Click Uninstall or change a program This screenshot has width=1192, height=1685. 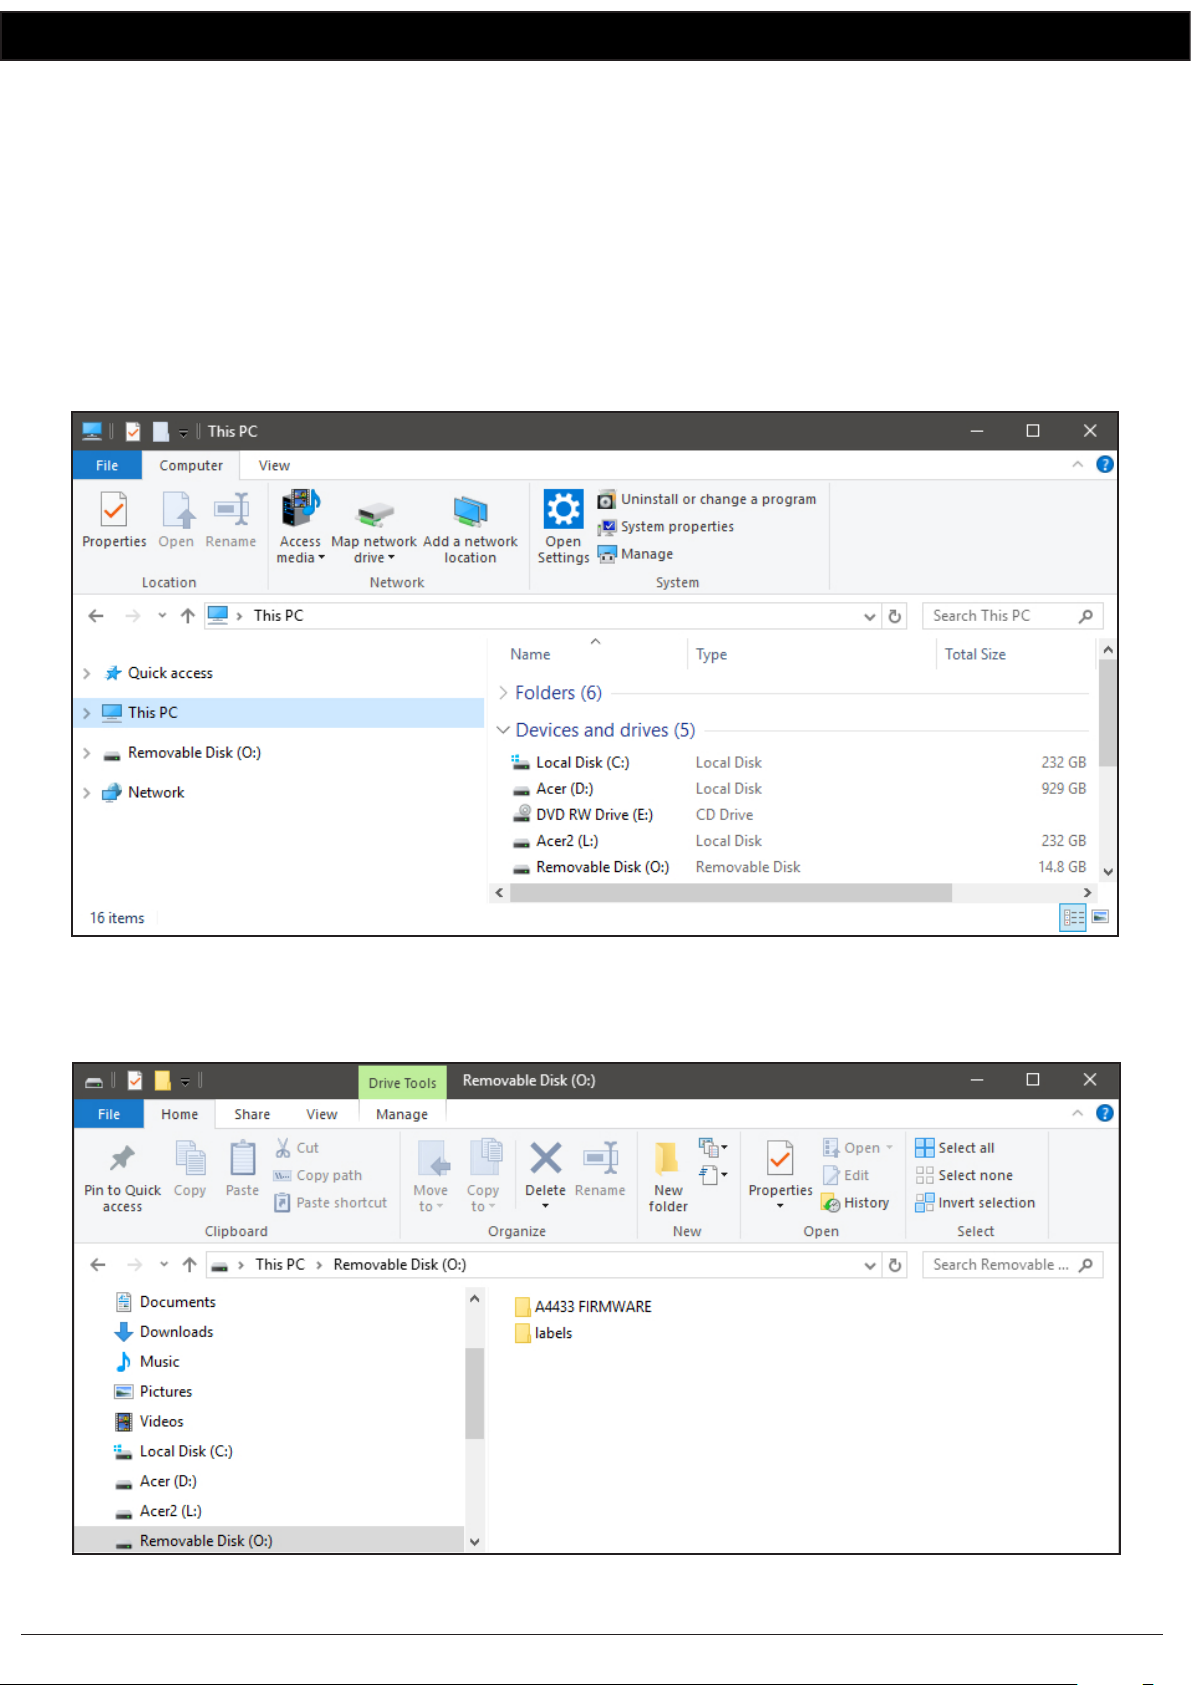click(707, 499)
